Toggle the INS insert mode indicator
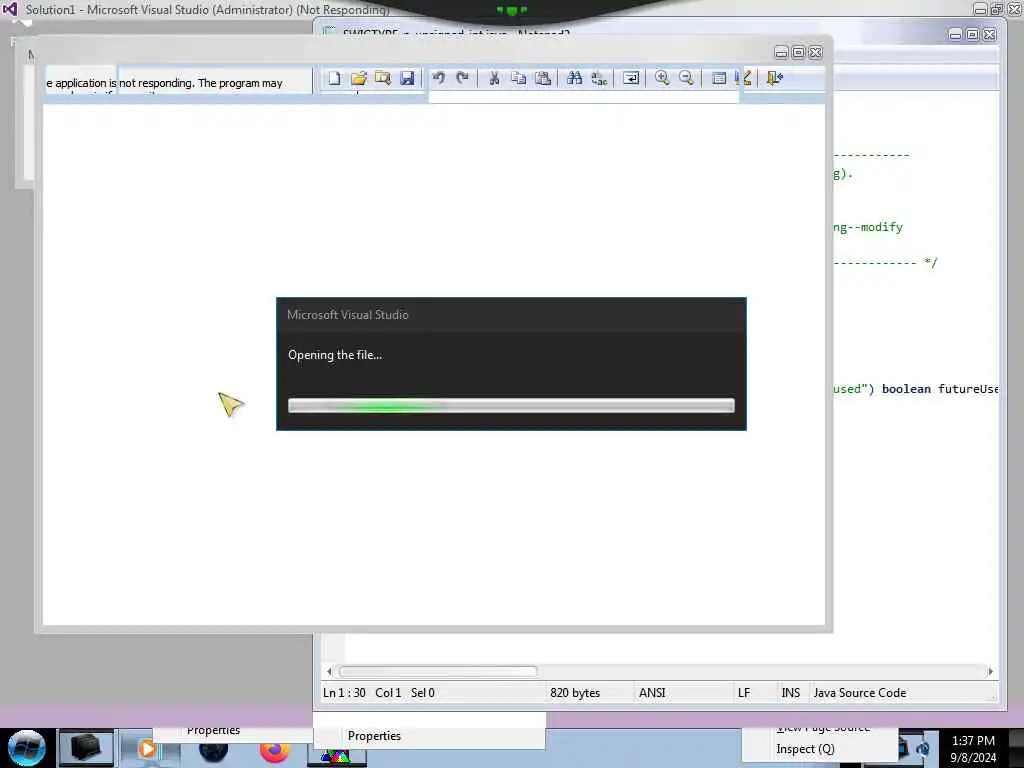The width and height of the screenshot is (1024, 768). (x=790, y=693)
